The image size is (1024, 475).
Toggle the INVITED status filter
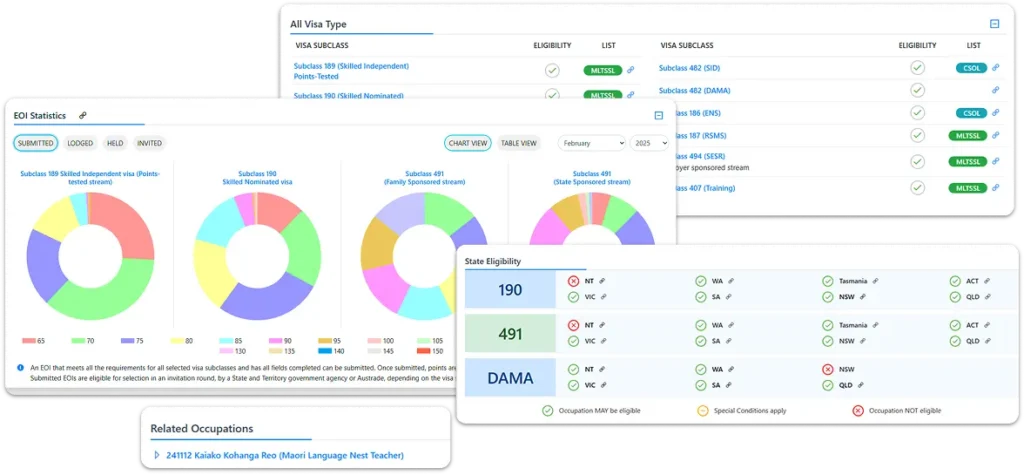(148, 143)
